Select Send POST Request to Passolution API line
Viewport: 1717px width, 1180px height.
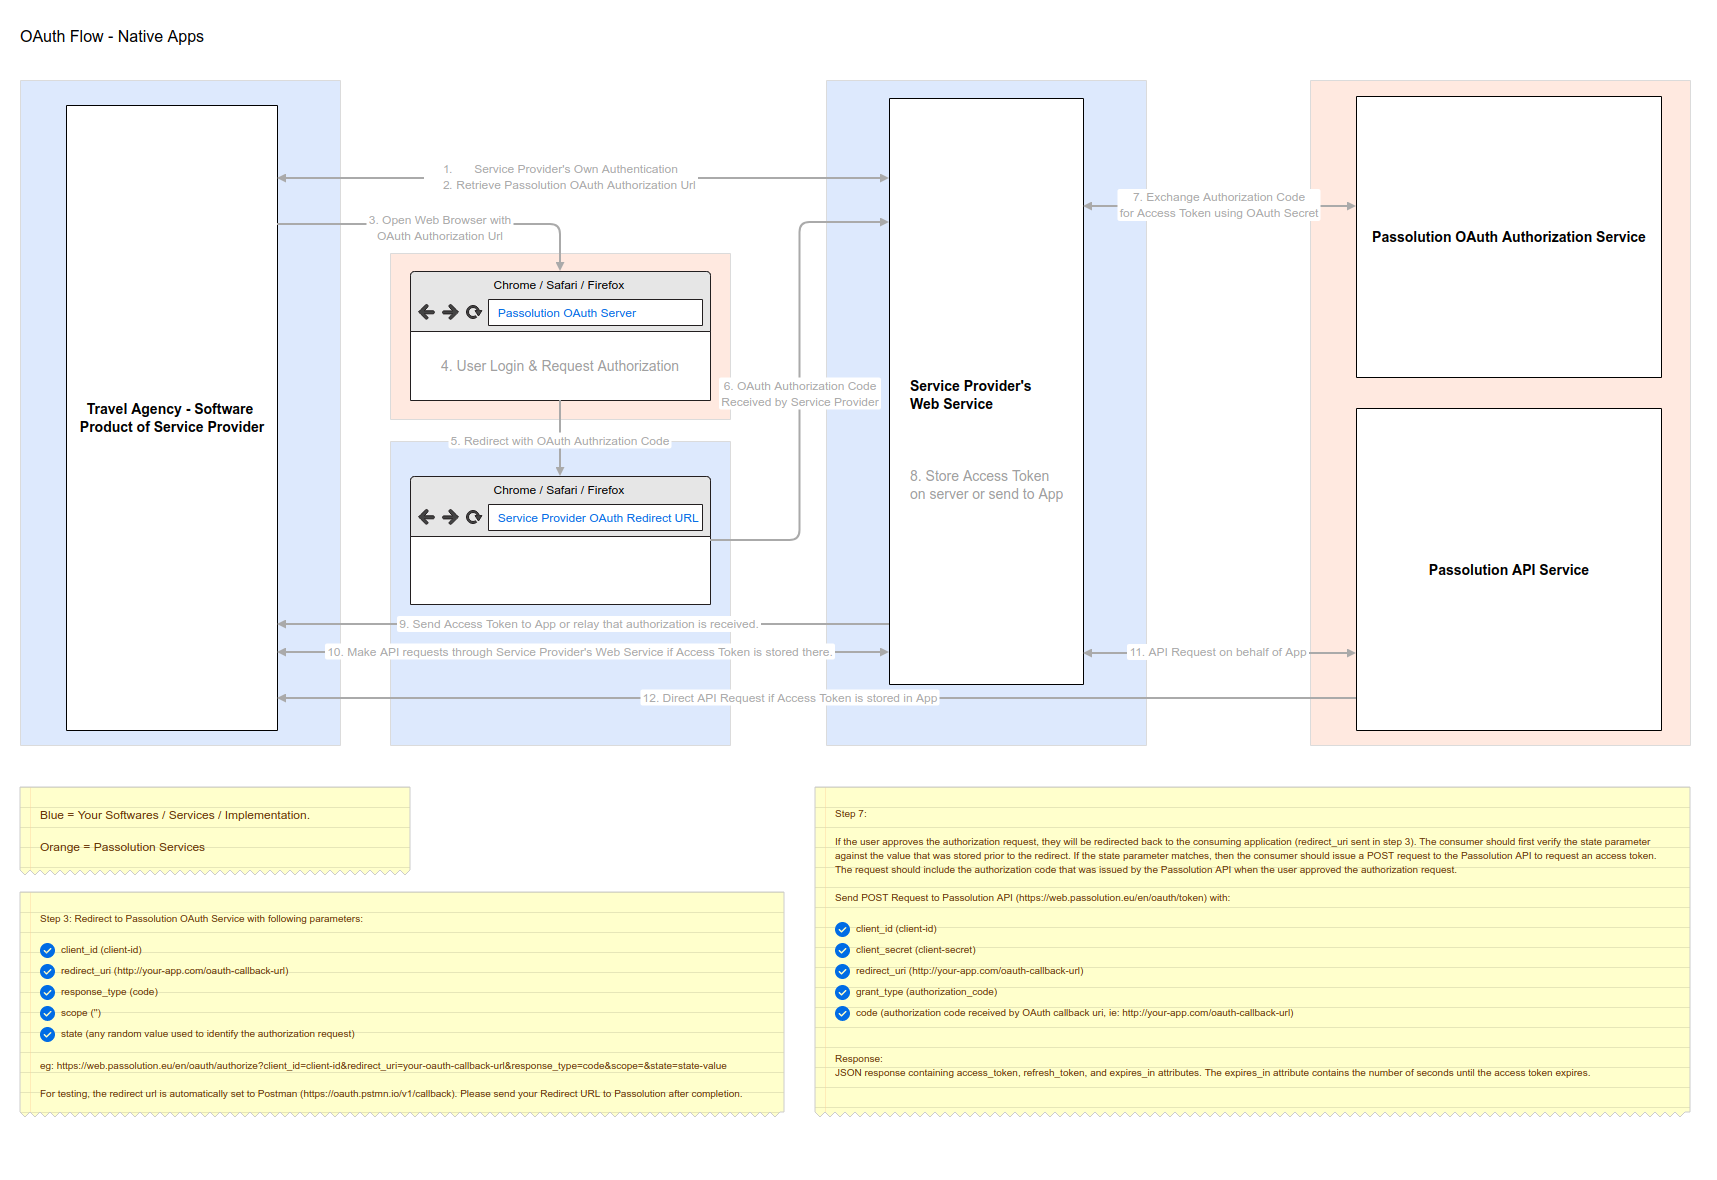pos(1032,898)
